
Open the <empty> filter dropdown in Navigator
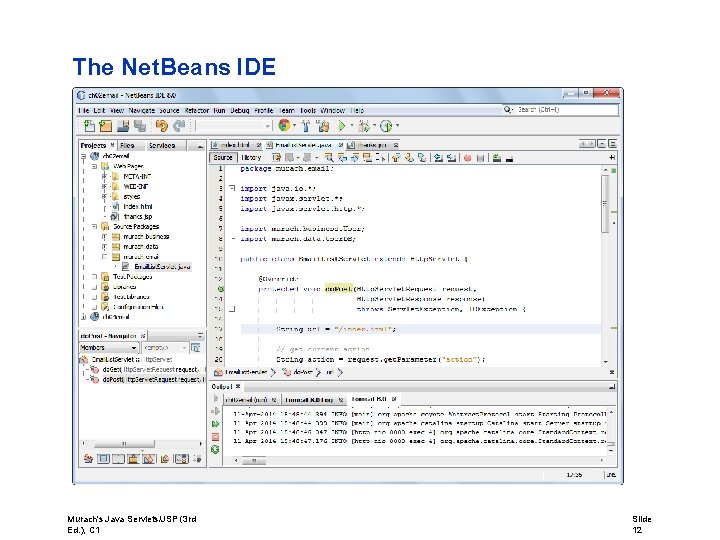point(164,348)
